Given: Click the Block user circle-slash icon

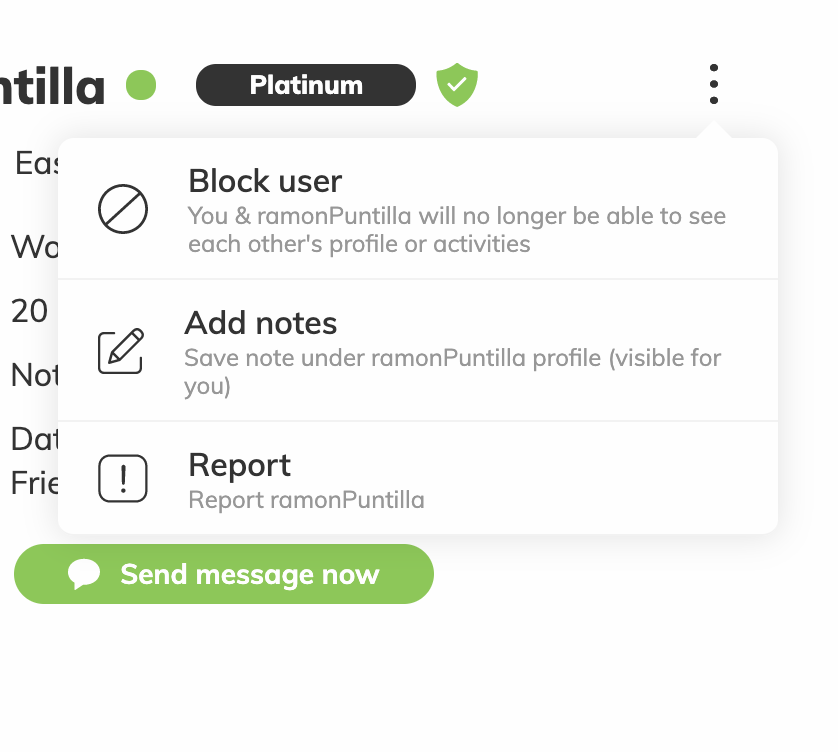Looking at the screenshot, I should 123,209.
